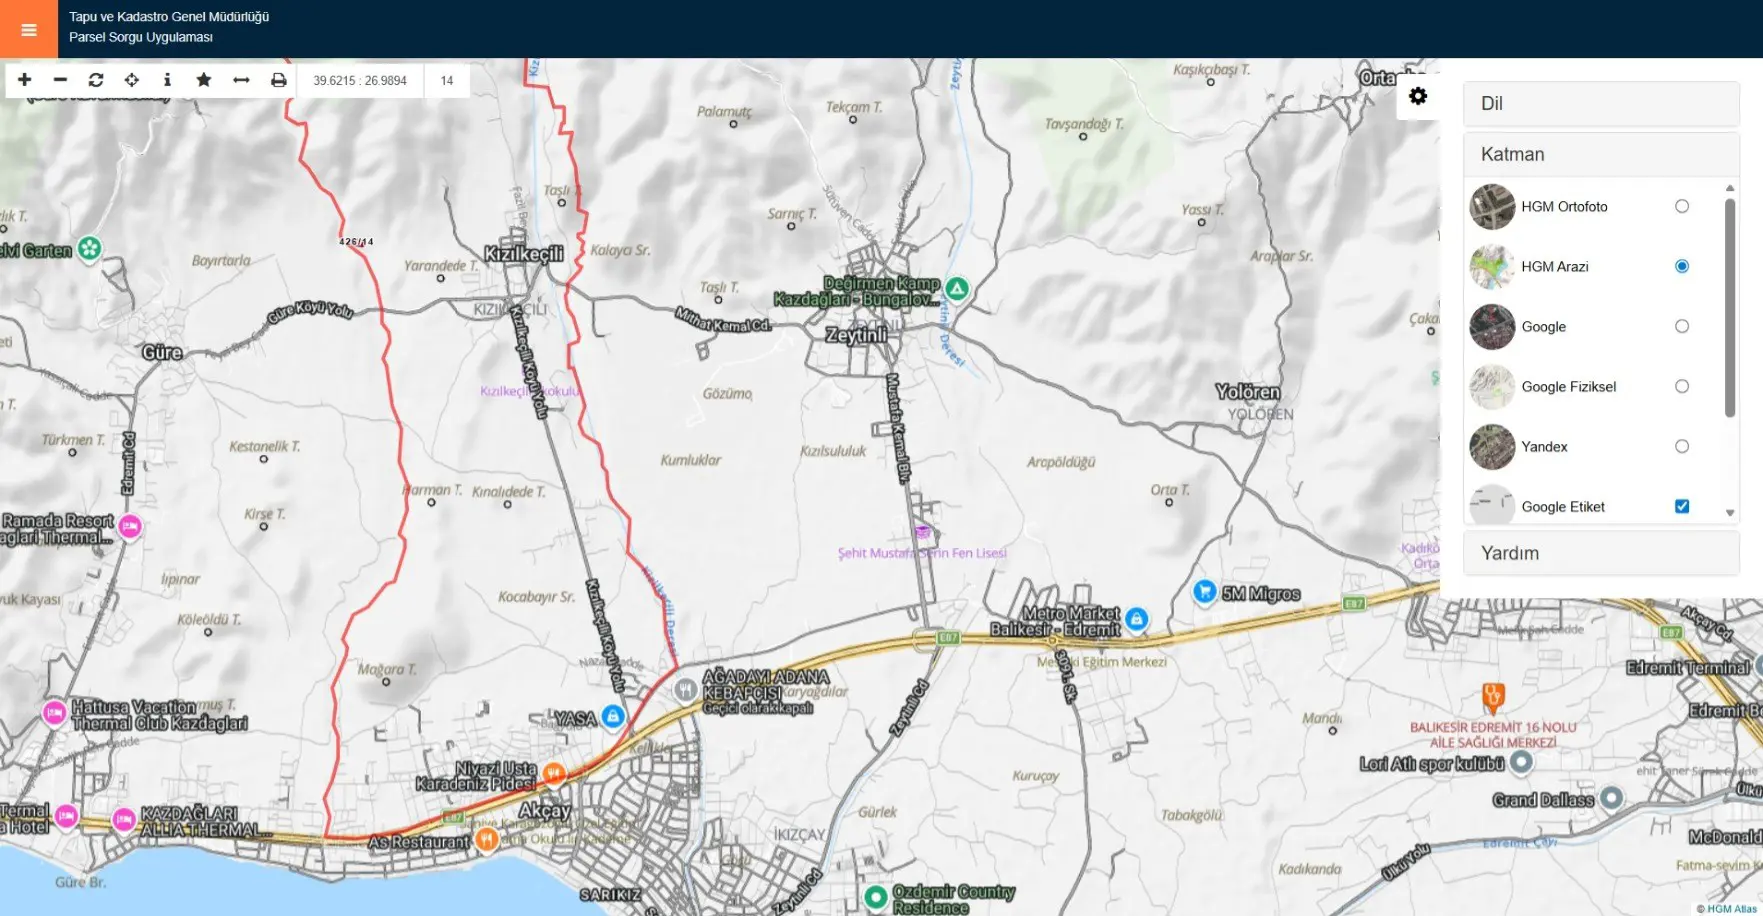Select the distance measure tool
1763x916 pixels.
tap(241, 80)
